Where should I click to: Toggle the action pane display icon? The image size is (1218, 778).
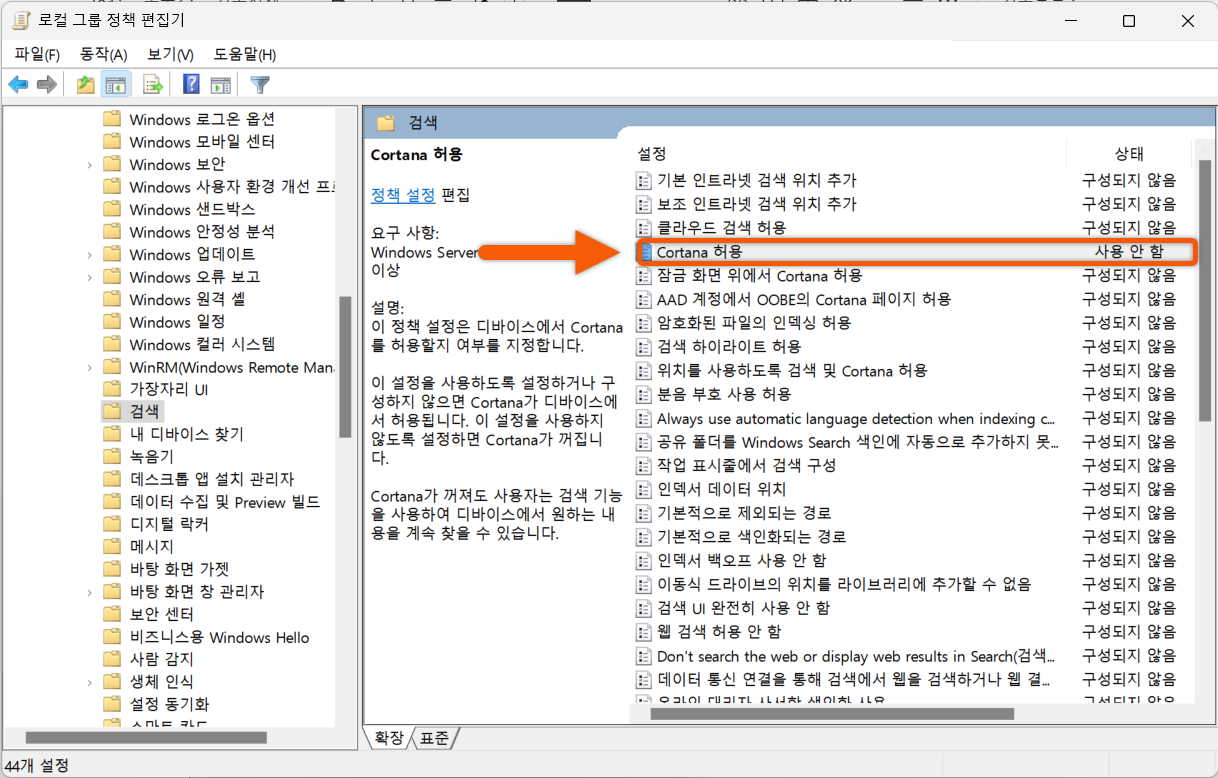pyautogui.click(x=221, y=84)
